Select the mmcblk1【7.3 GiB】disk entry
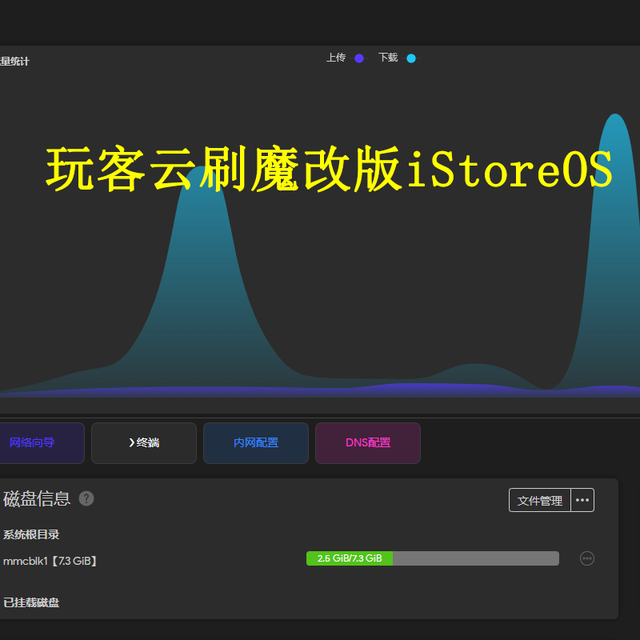The image size is (640, 640). [50, 561]
